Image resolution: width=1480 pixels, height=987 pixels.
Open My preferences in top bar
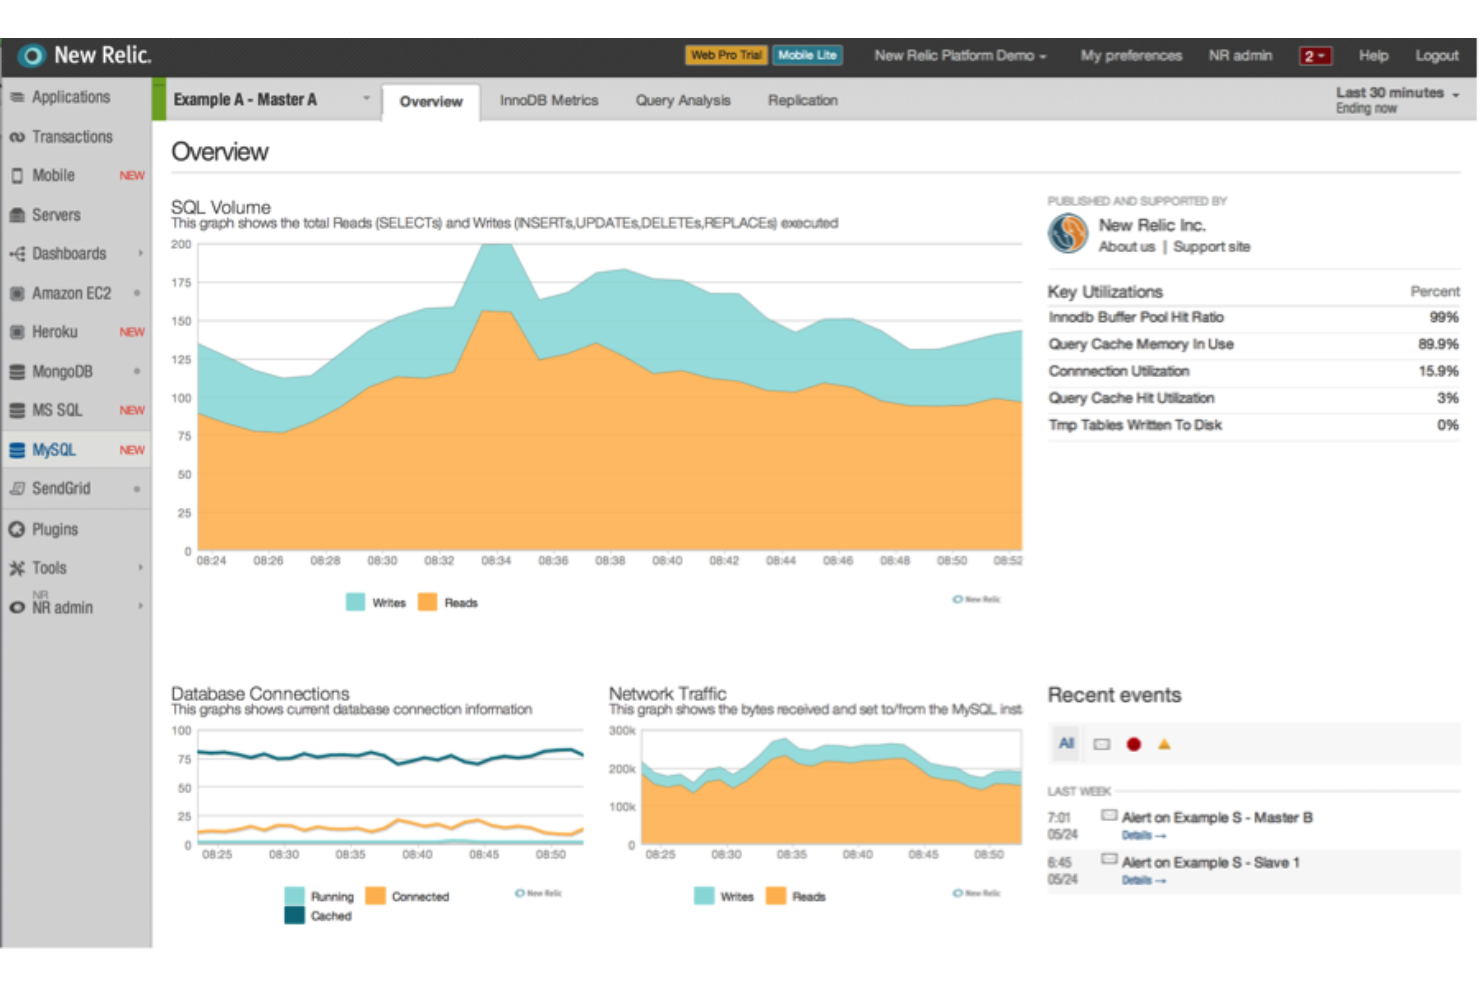coord(1131,56)
